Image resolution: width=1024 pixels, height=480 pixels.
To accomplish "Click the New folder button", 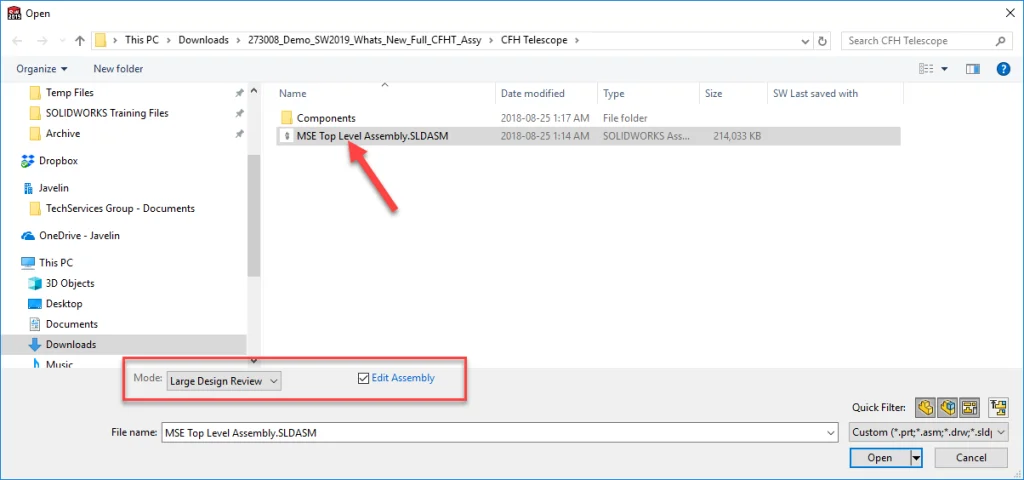I will click(x=118, y=69).
